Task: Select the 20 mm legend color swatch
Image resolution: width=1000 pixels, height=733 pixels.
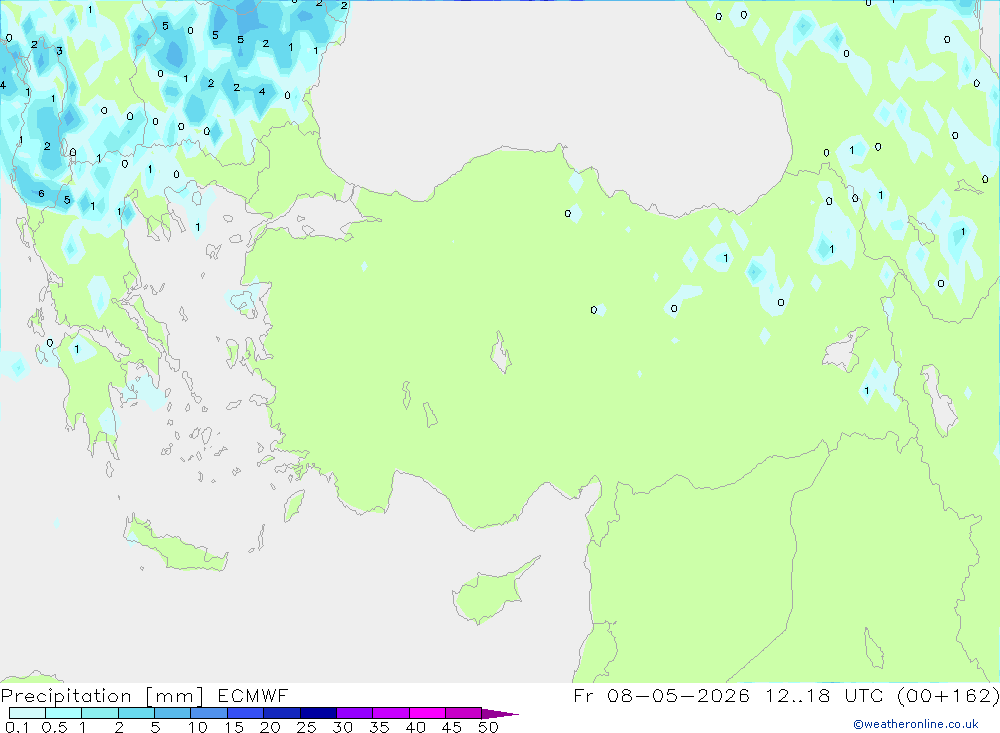Action: click(x=281, y=713)
